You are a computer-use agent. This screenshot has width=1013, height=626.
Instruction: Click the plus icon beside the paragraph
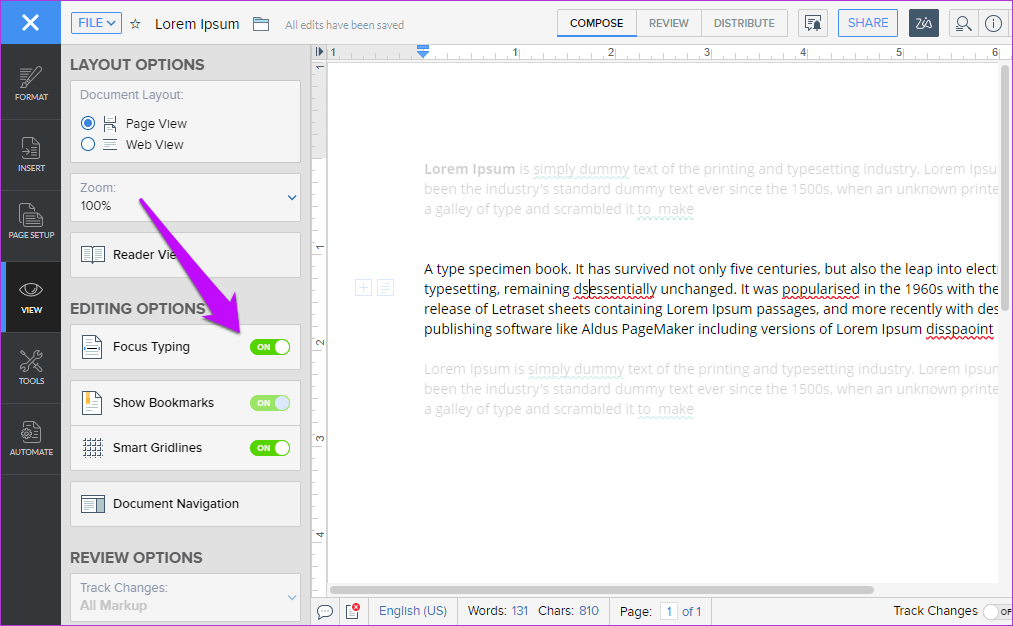(364, 287)
